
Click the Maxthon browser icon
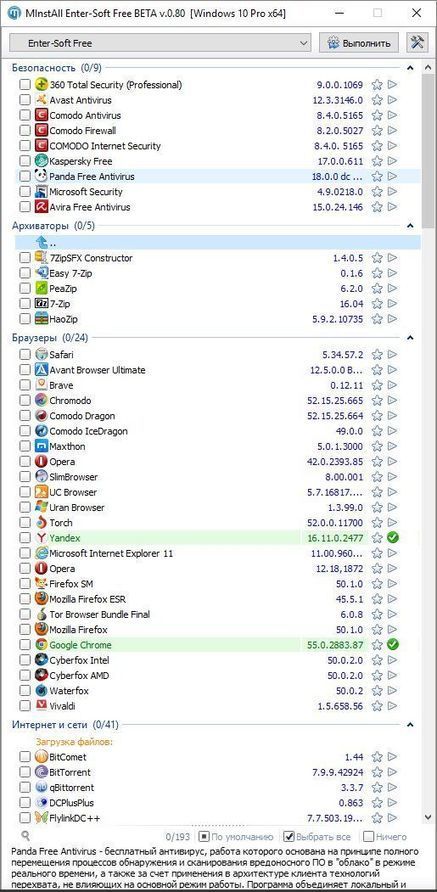(41, 447)
